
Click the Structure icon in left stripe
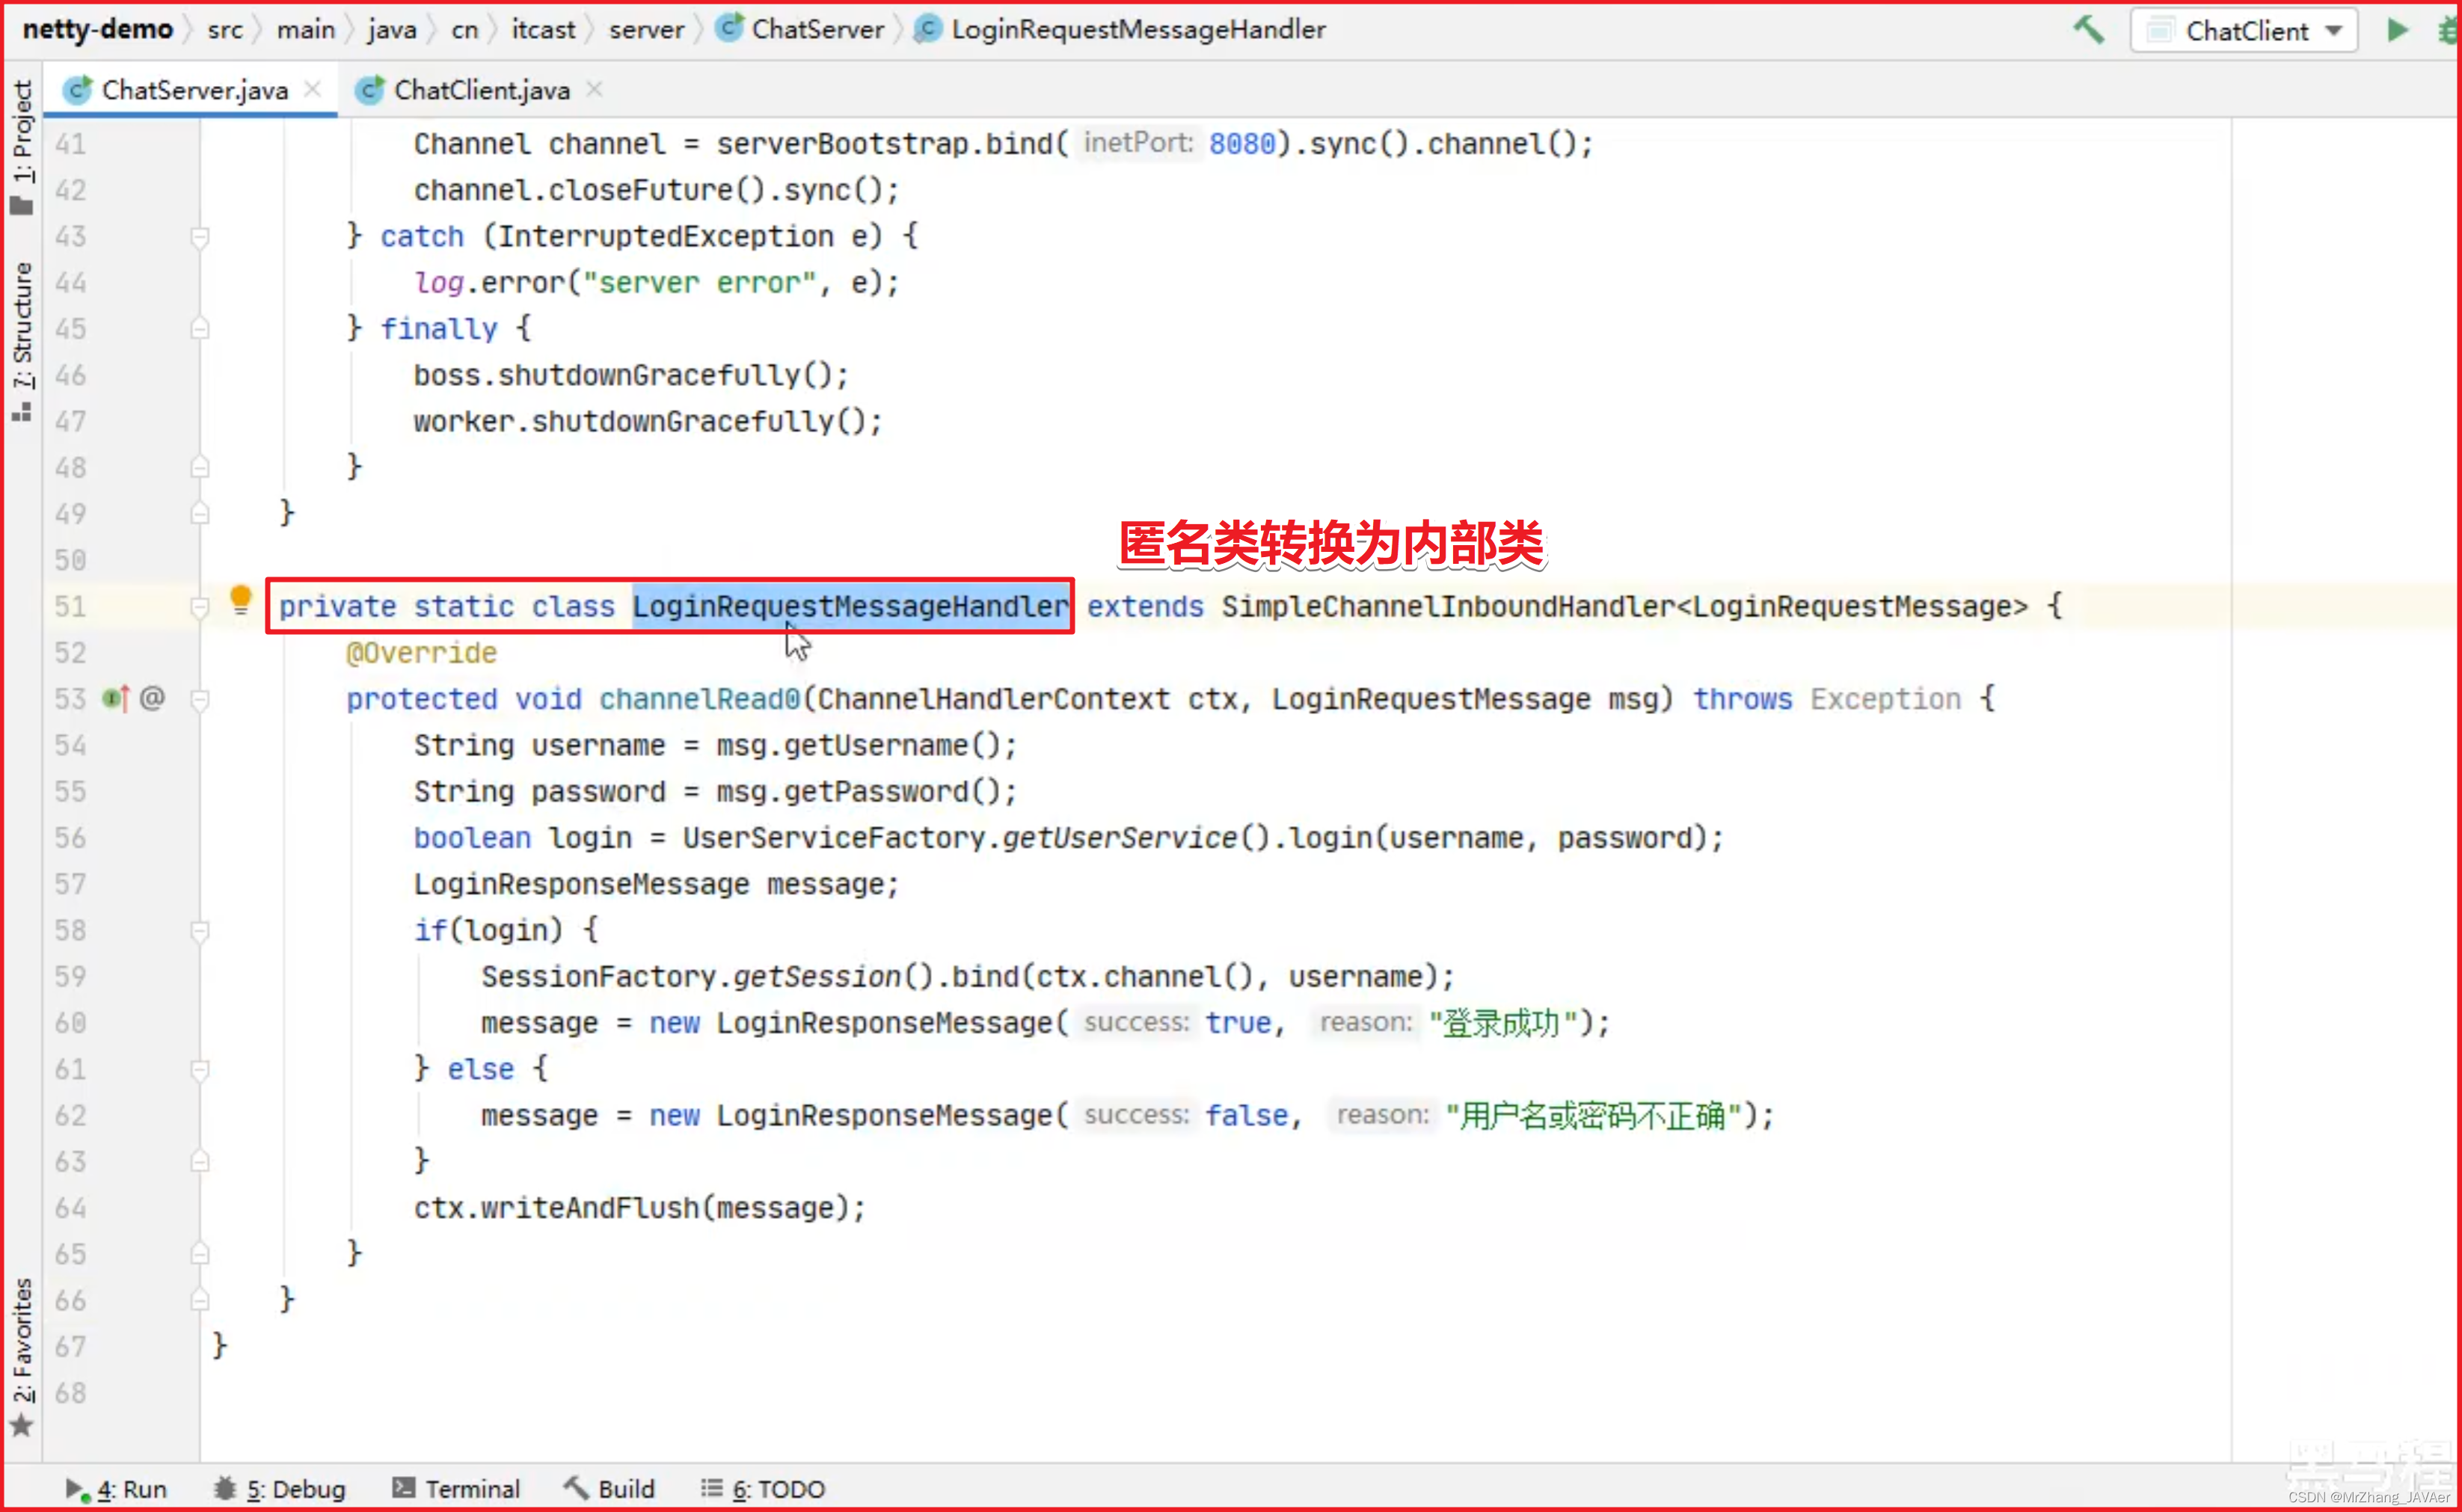pos(22,411)
